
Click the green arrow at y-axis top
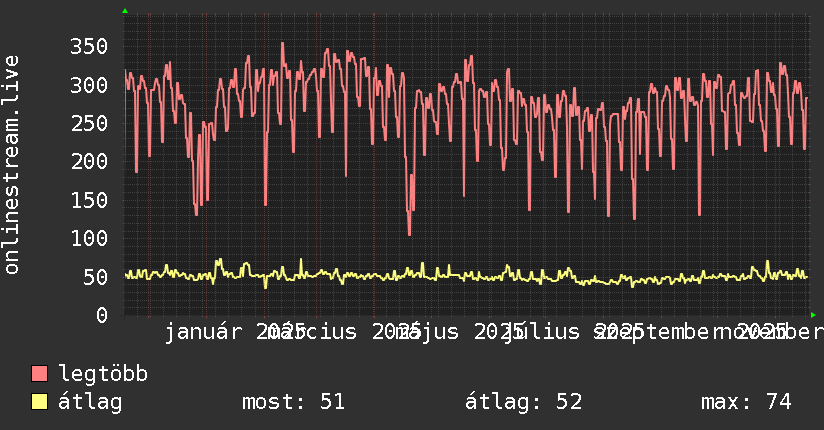pos(125,11)
